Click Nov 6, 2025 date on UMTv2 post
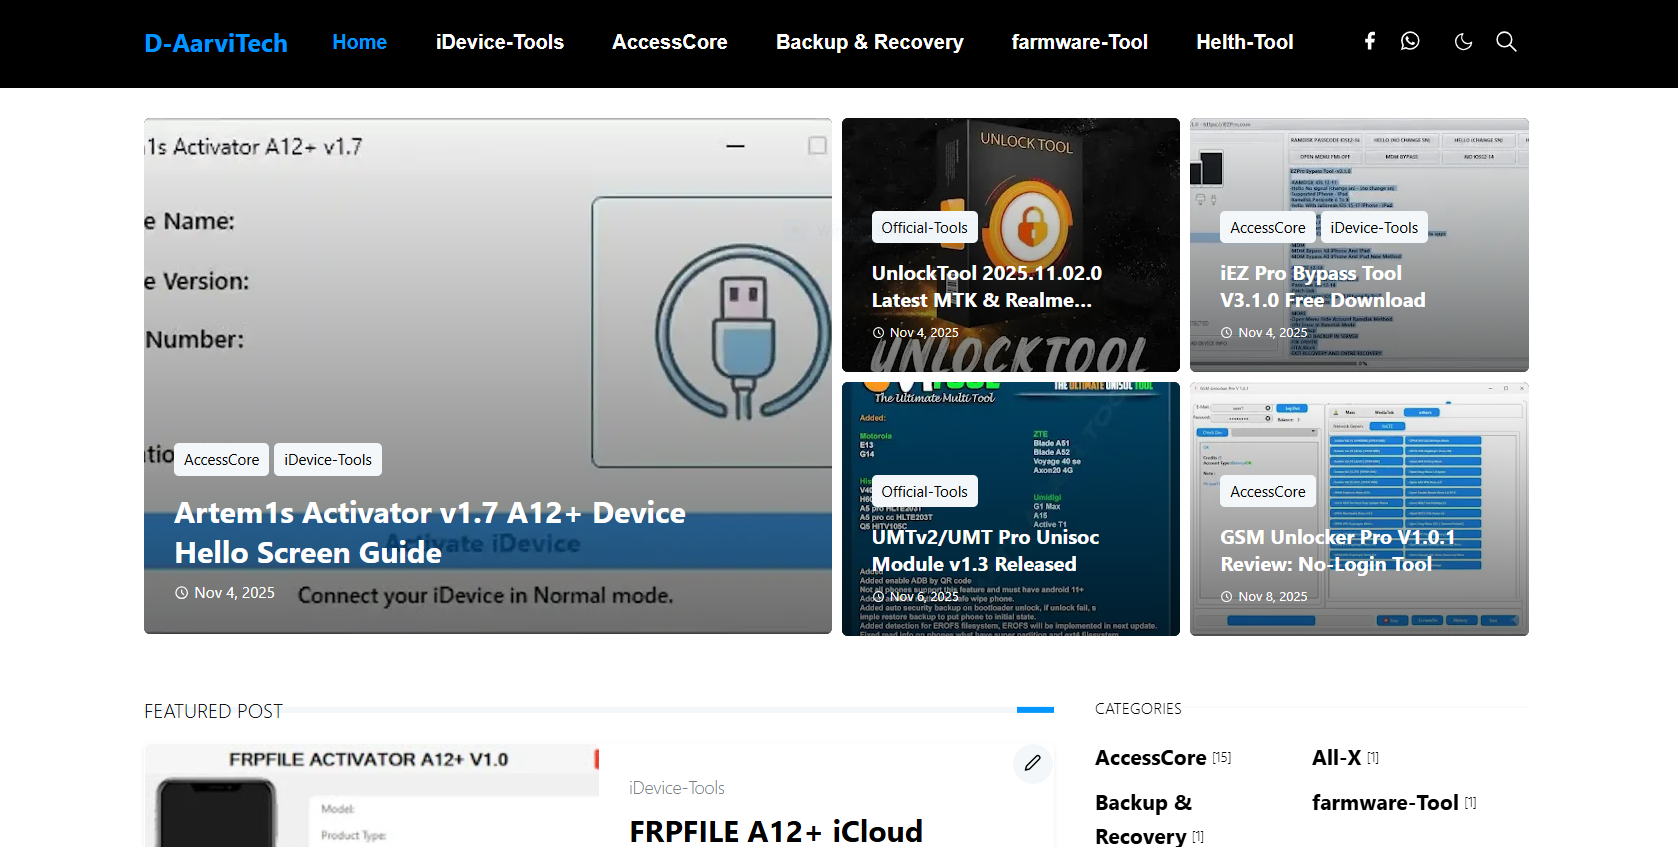The height and width of the screenshot is (847, 1678). [x=916, y=596]
